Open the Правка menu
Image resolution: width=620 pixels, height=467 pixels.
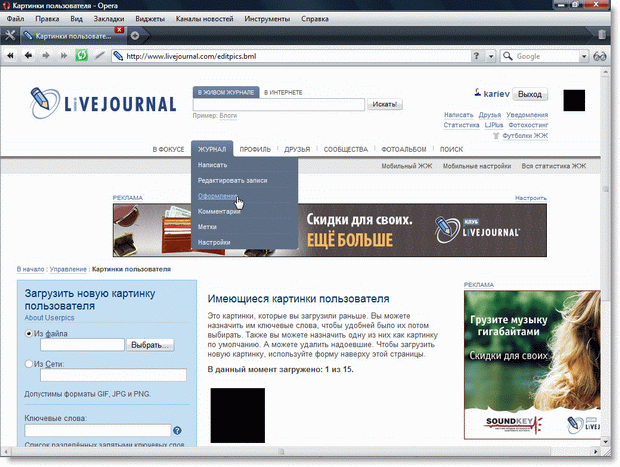point(47,19)
